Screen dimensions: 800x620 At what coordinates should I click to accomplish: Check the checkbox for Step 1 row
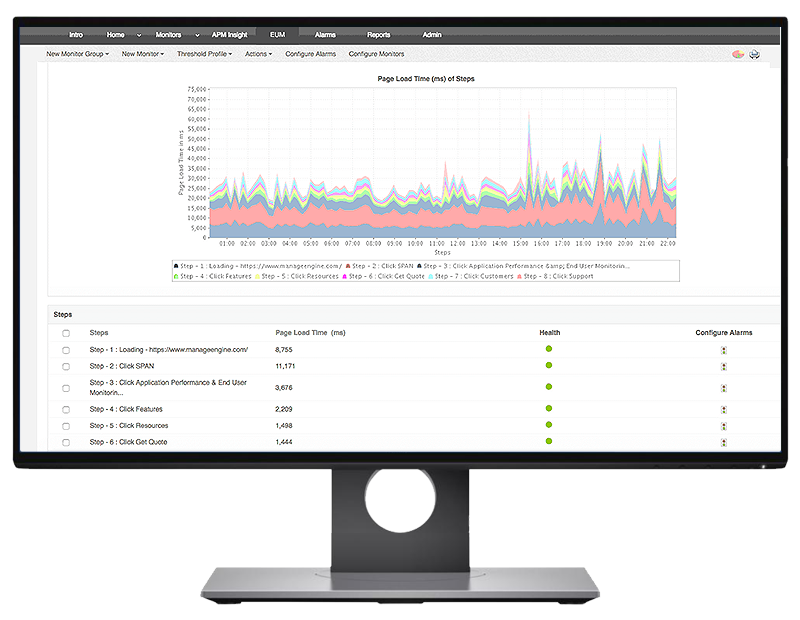(x=65, y=350)
